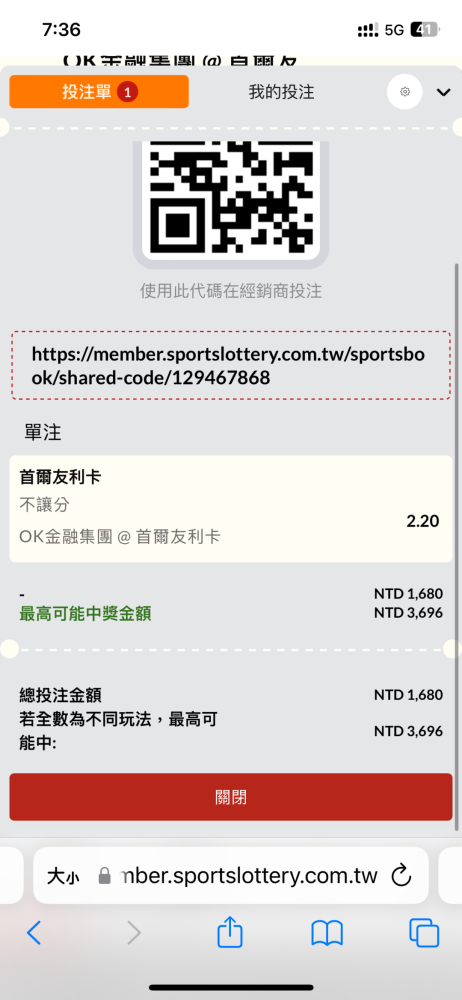Tap the 2.20 odds value
Image resolution: width=462 pixels, height=1000 pixels.
pyautogui.click(x=422, y=521)
